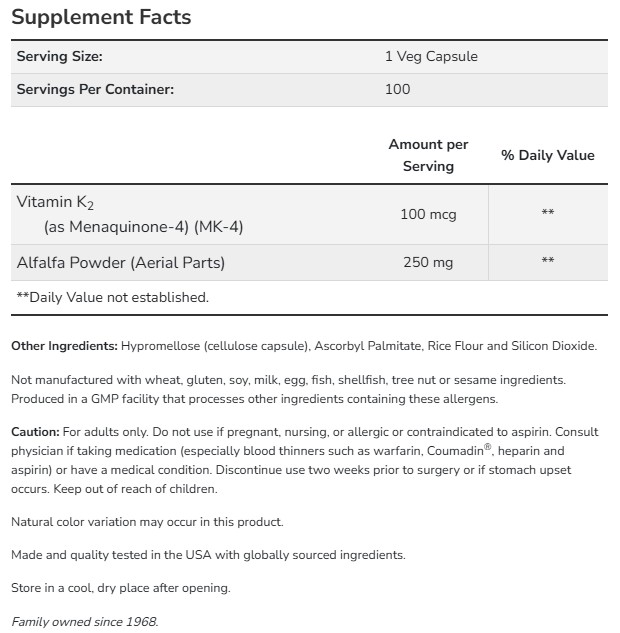Click the Amount per Serving column header

pos(428,155)
